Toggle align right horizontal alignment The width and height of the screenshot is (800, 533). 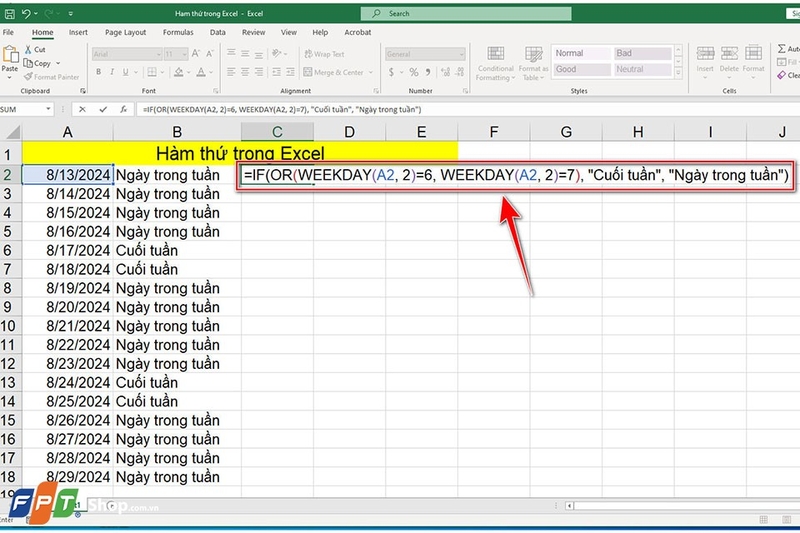click(x=259, y=72)
